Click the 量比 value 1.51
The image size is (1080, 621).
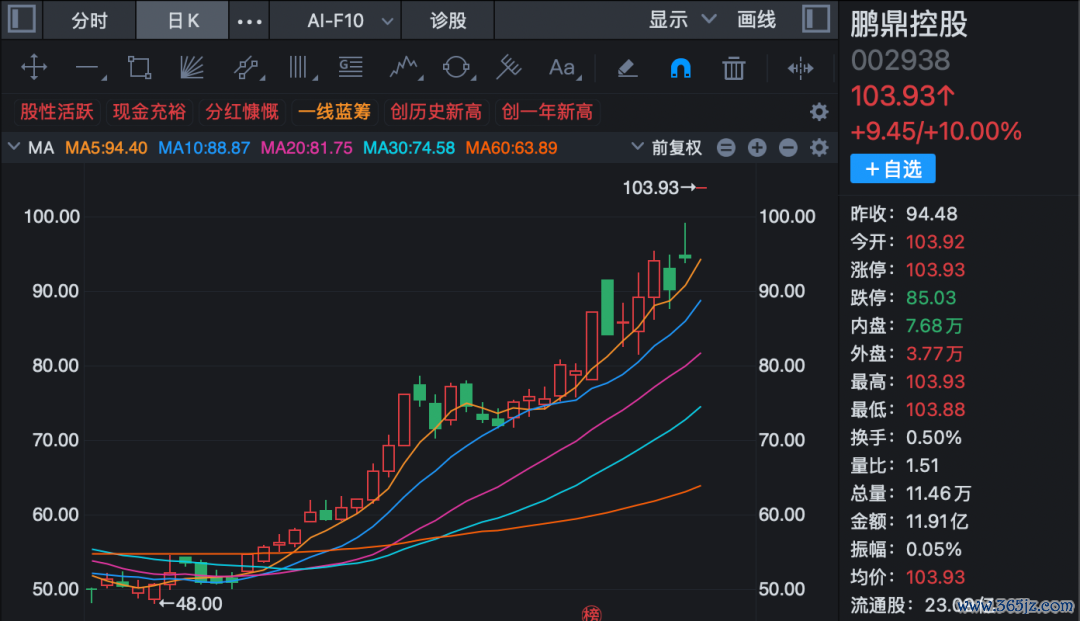[x=922, y=465]
